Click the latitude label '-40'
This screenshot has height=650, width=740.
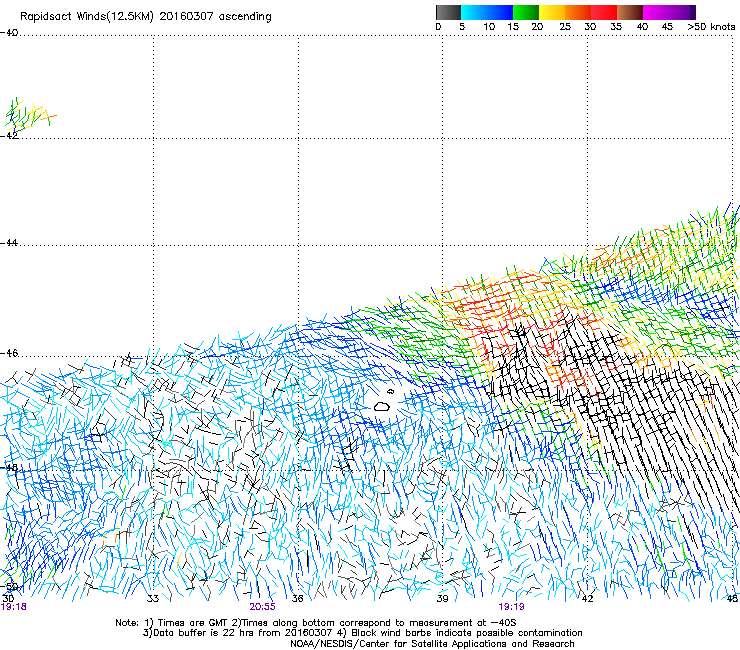9,33
